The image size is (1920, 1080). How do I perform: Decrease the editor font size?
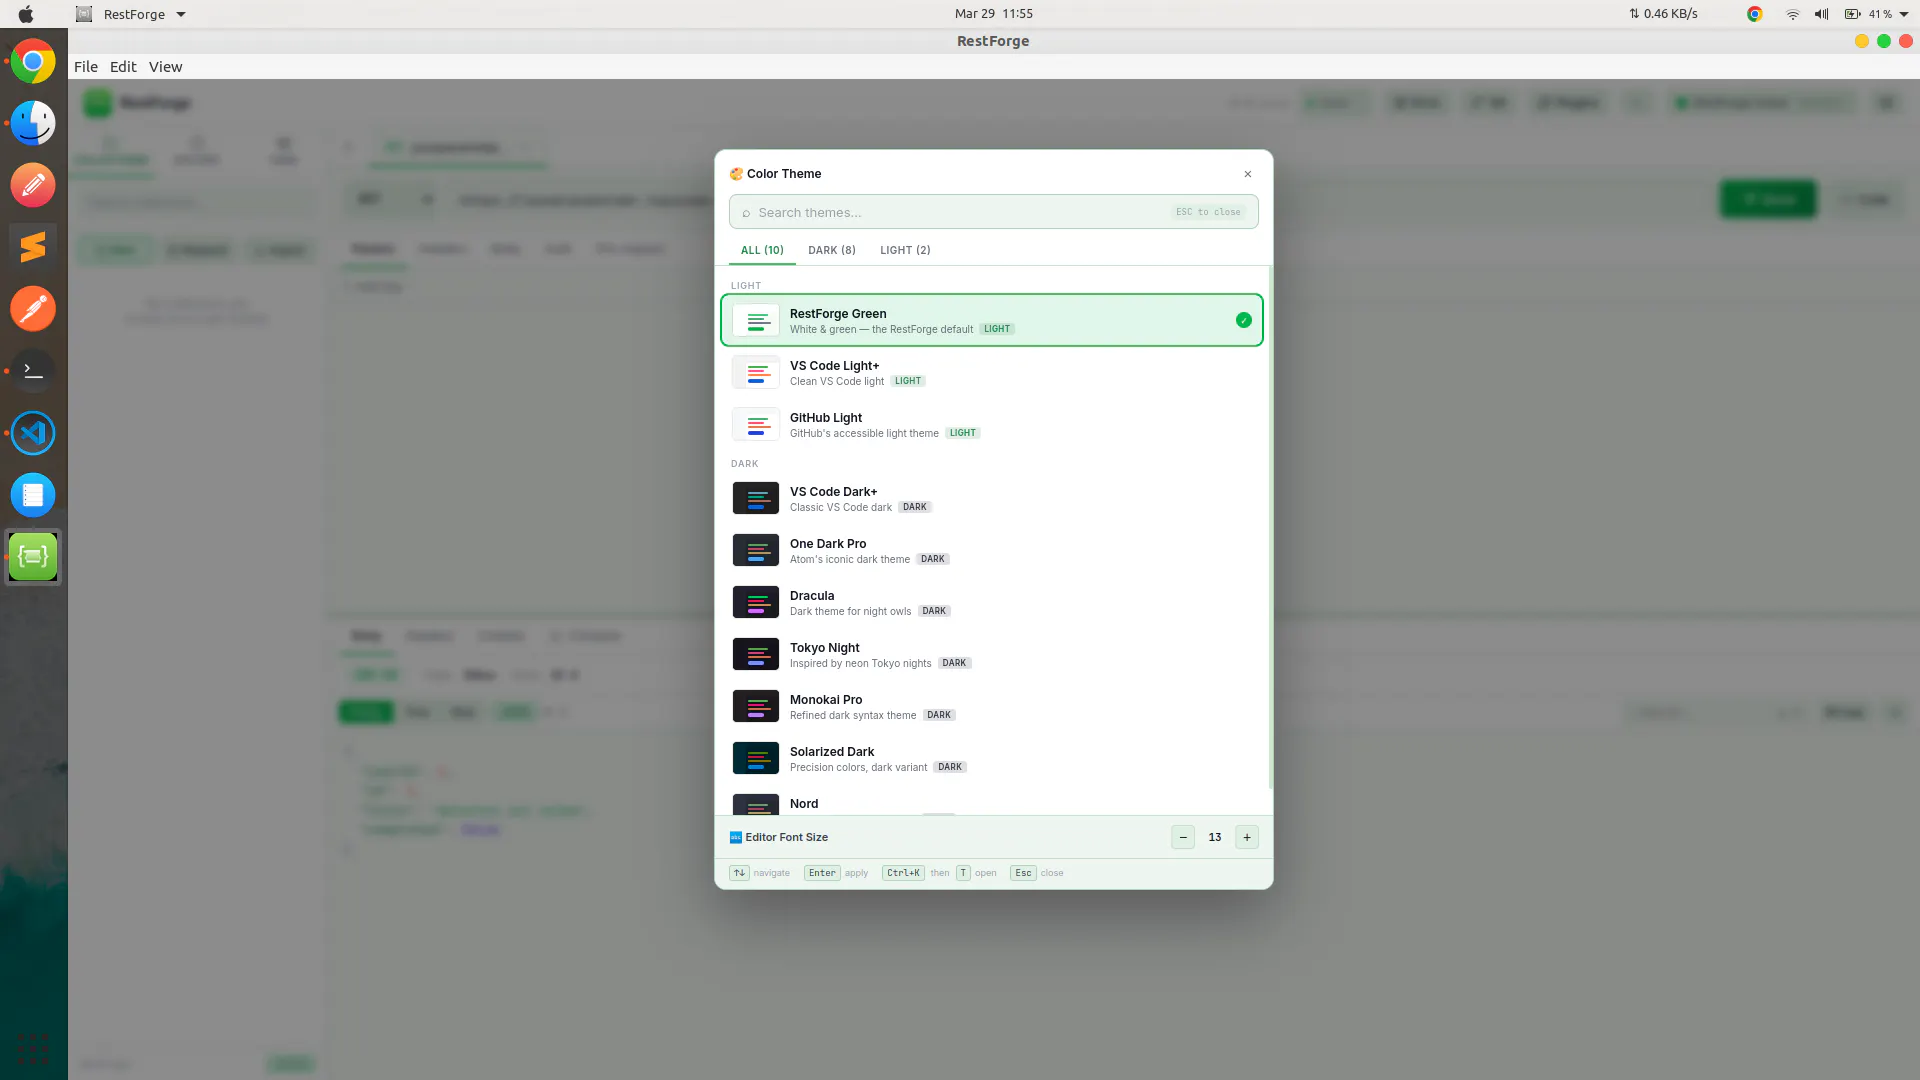1183,838
